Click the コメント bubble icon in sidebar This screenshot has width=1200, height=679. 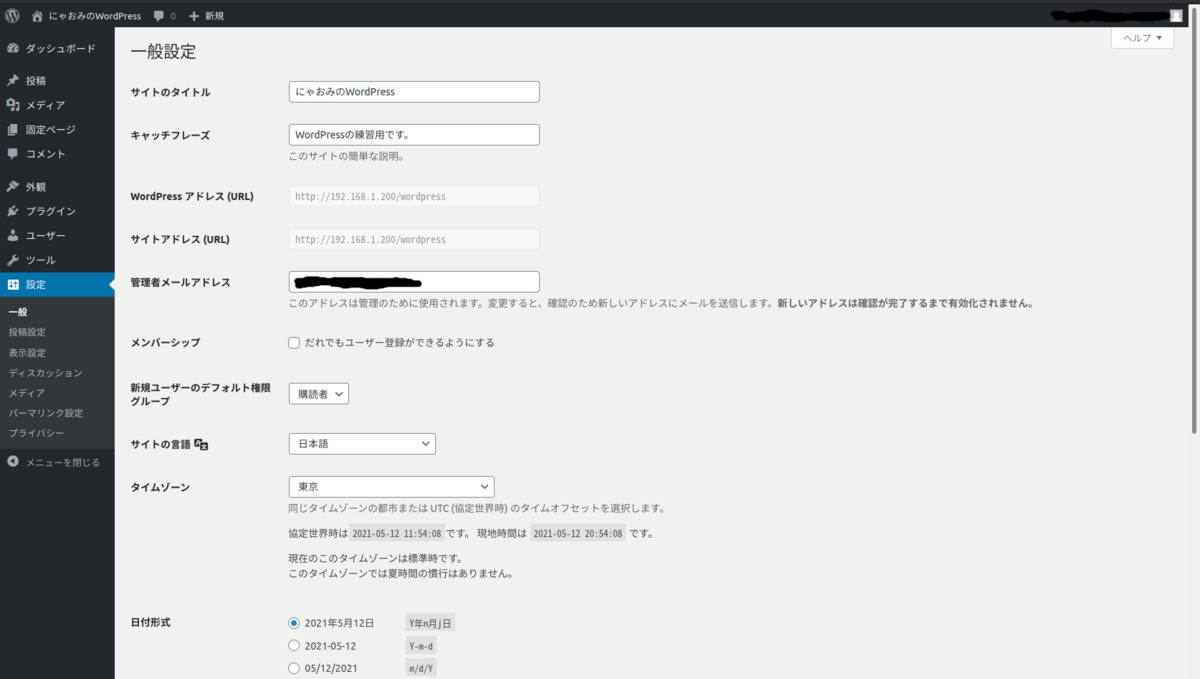[x=13, y=154]
